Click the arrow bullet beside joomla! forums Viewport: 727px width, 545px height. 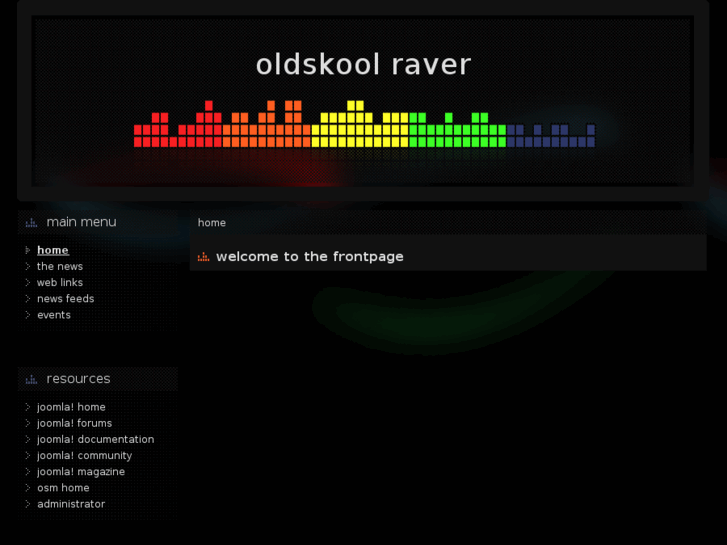click(27, 423)
